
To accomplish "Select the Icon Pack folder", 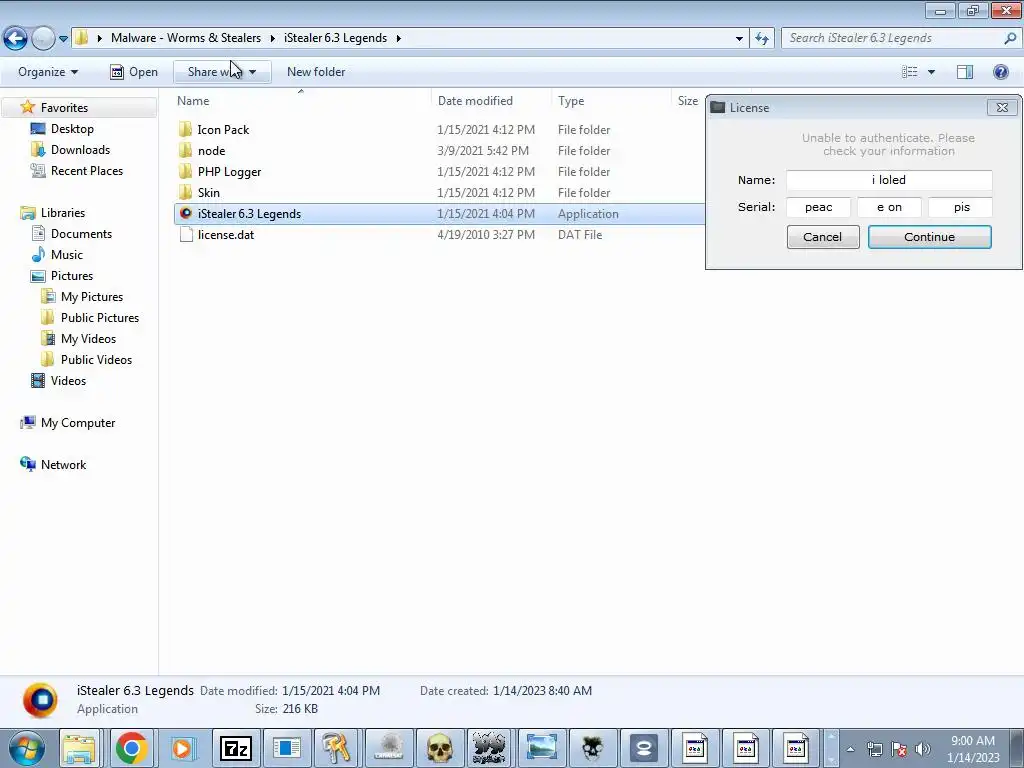I will pos(223,129).
